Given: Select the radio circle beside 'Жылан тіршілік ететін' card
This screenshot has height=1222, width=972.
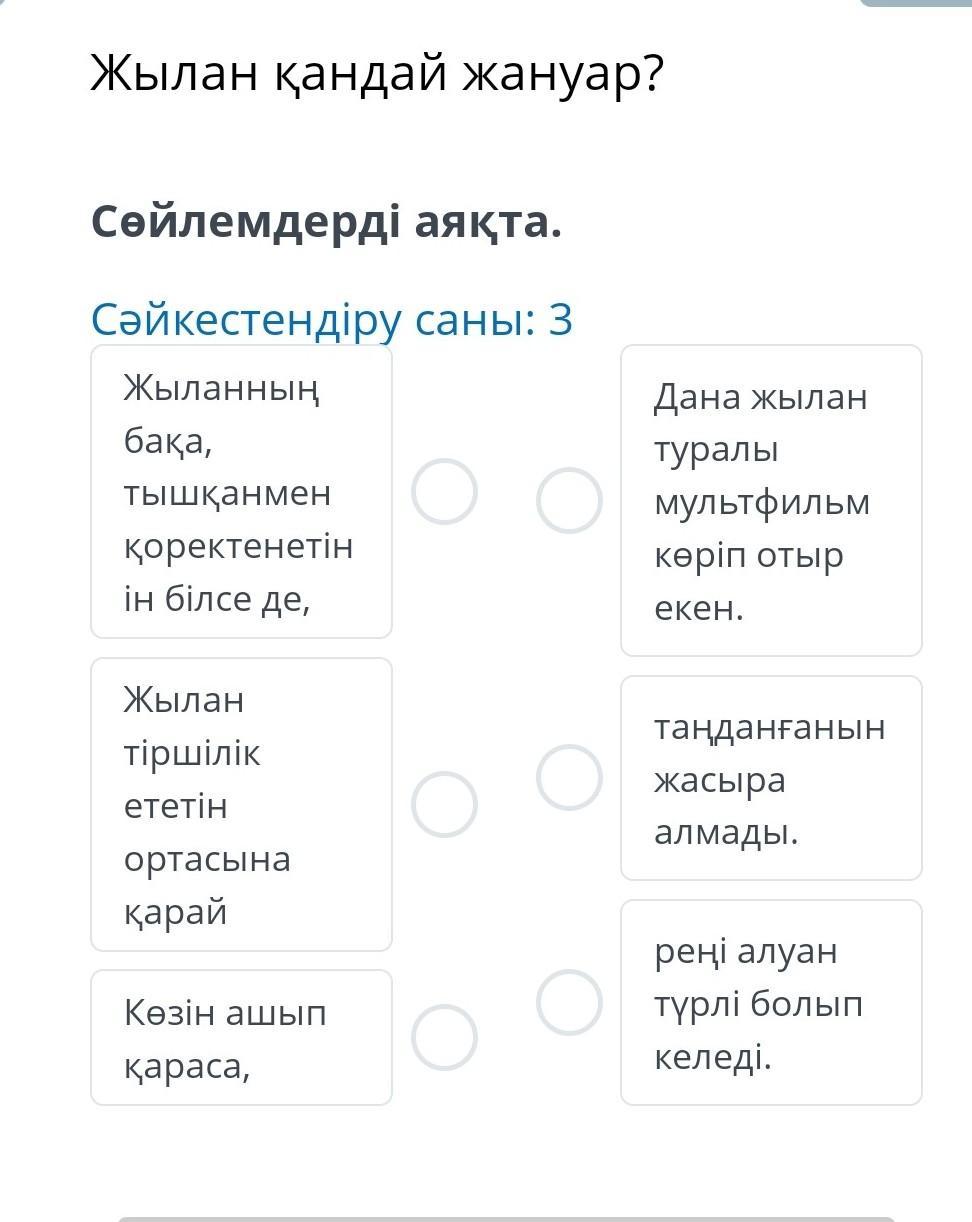Looking at the screenshot, I should coord(444,804).
